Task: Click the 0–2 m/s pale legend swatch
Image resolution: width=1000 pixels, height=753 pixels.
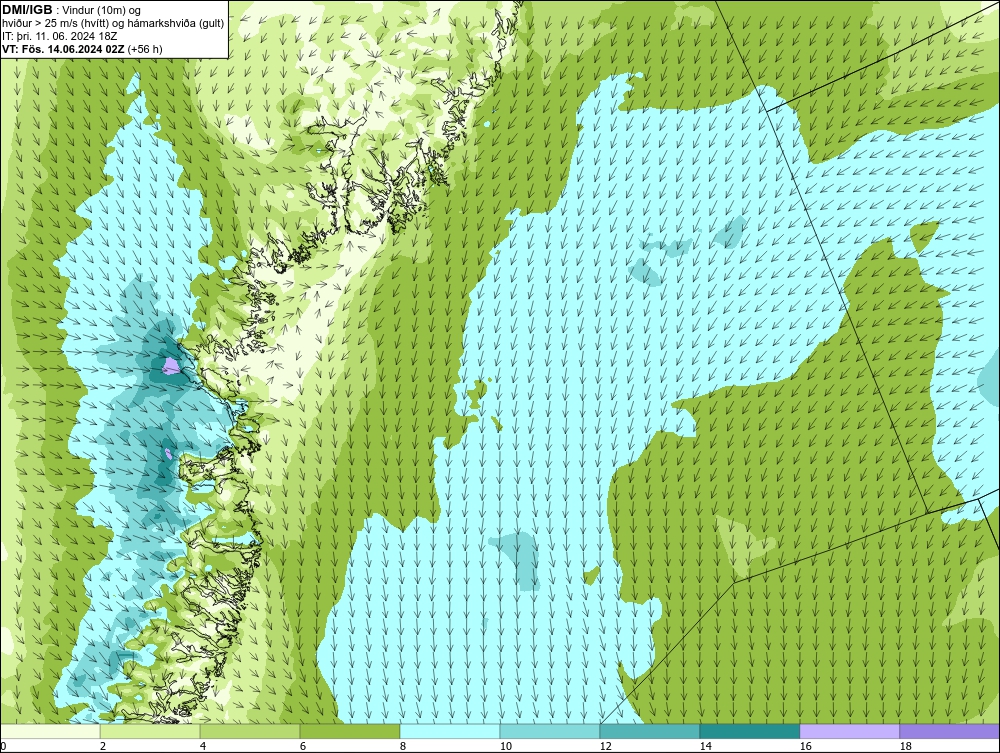Action: (x=50, y=731)
